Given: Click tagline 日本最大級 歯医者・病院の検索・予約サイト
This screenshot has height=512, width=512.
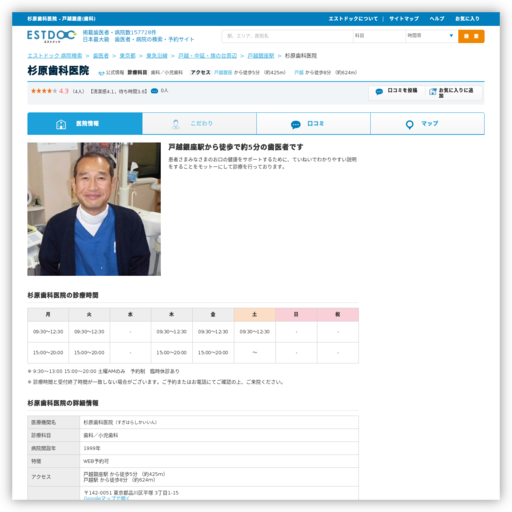Looking at the screenshot, I should pos(138,39).
